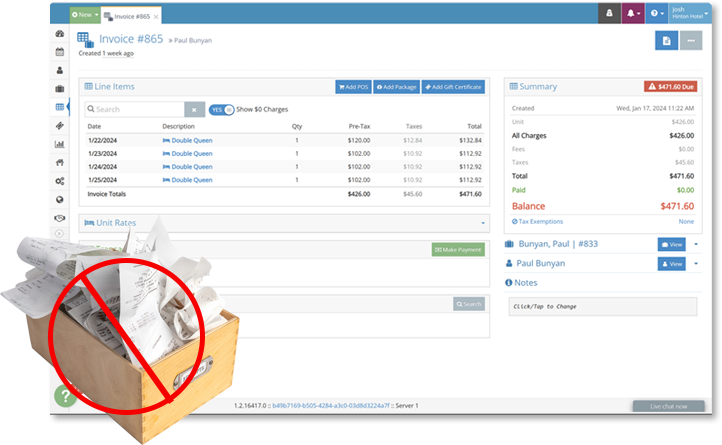
Task: Click the Notes heading
Action: (x=521, y=283)
